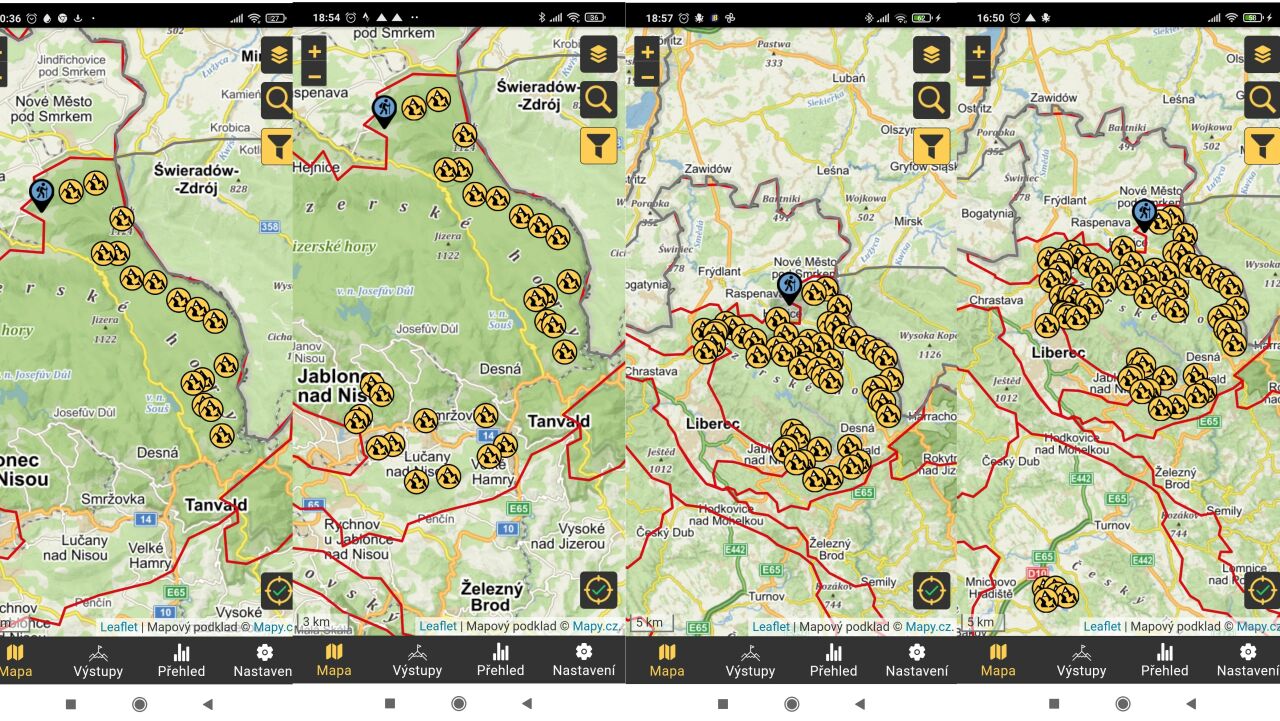Toggle the filter funnel in the 18:57 screen

pyautogui.click(x=931, y=145)
